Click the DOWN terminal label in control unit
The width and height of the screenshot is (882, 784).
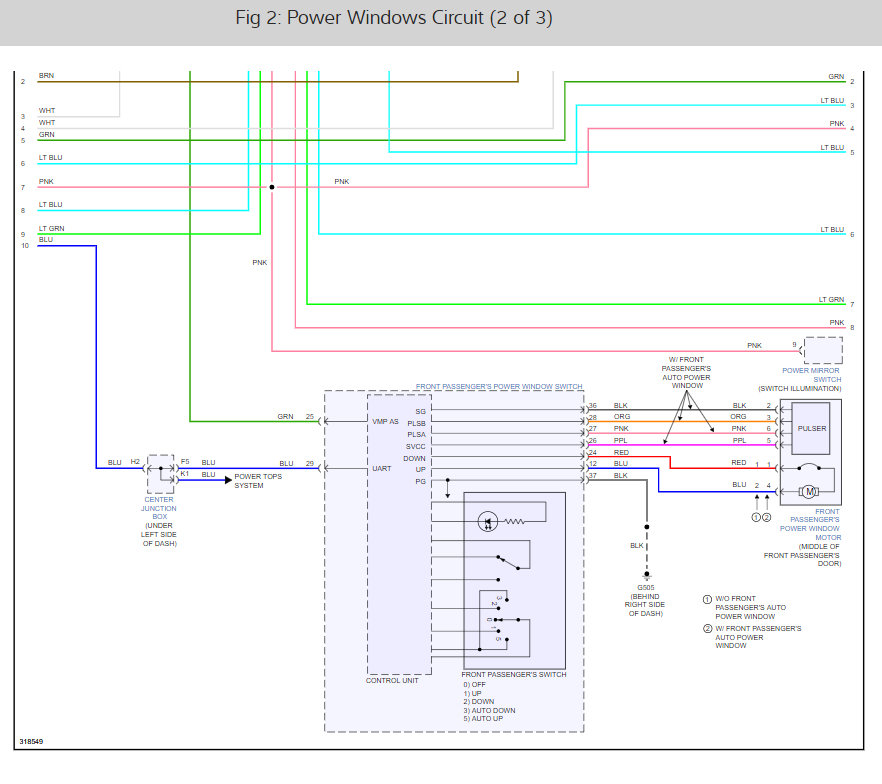(x=414, y=458)
